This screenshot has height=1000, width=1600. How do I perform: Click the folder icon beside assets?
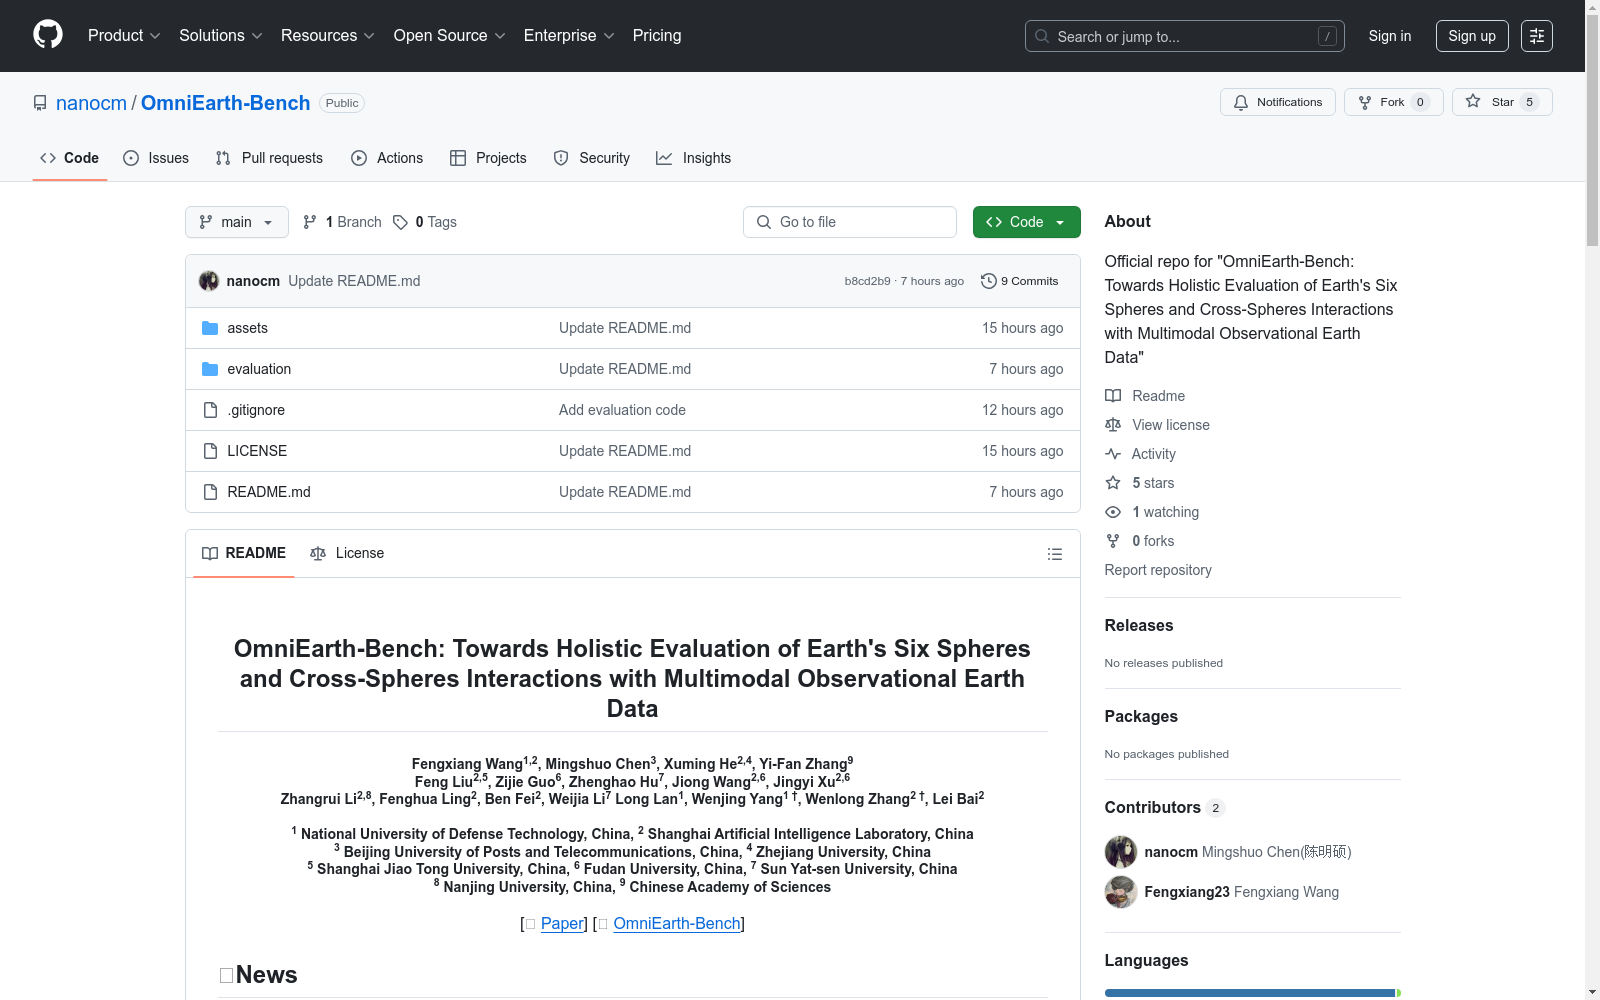click(210, 328)
